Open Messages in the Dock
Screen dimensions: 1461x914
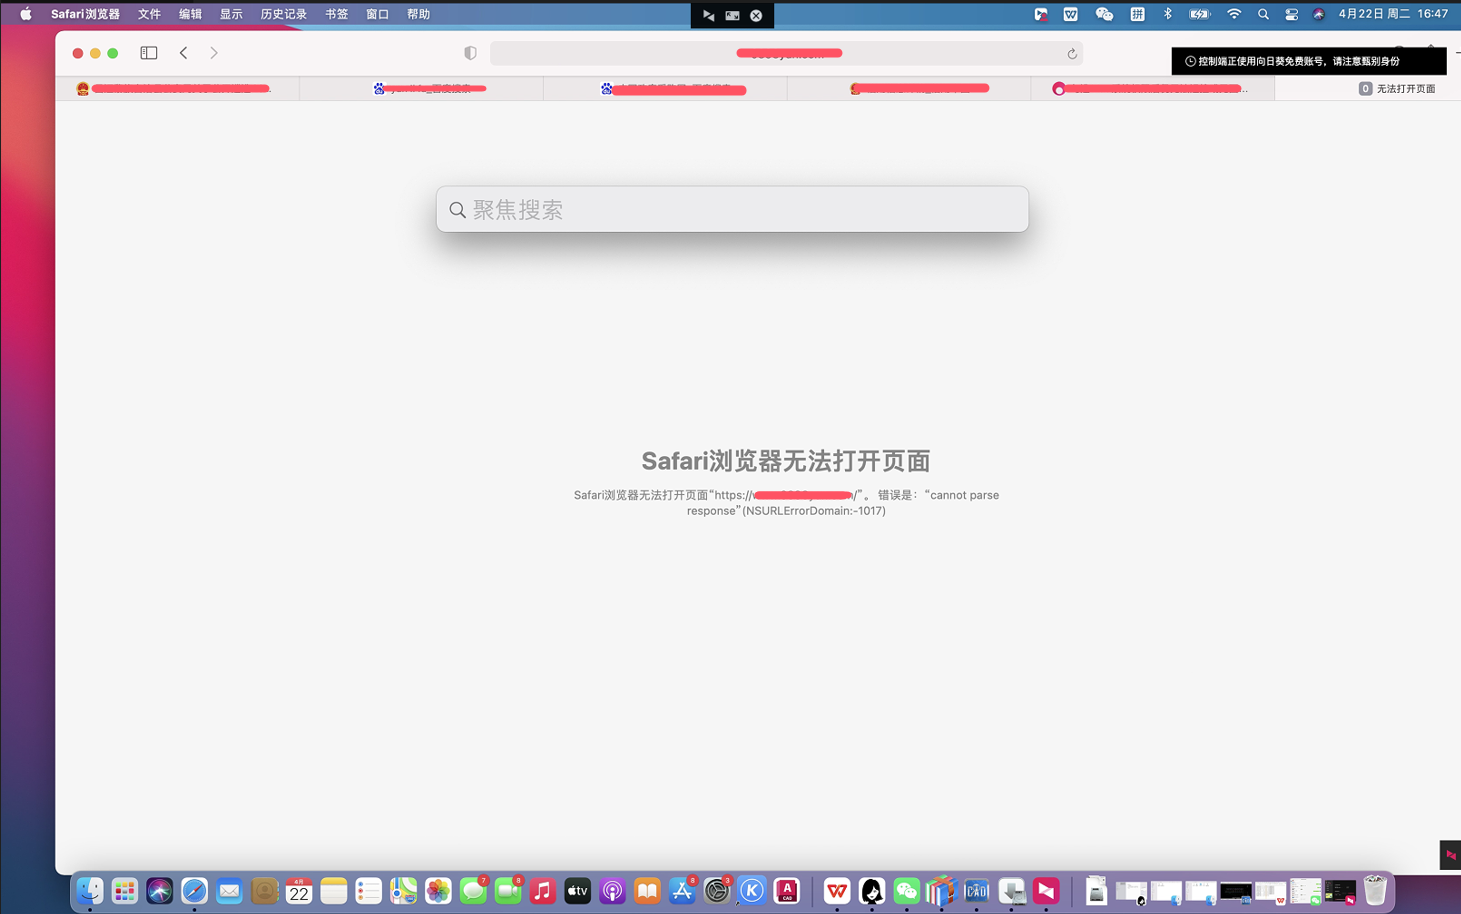pos(473,890)
